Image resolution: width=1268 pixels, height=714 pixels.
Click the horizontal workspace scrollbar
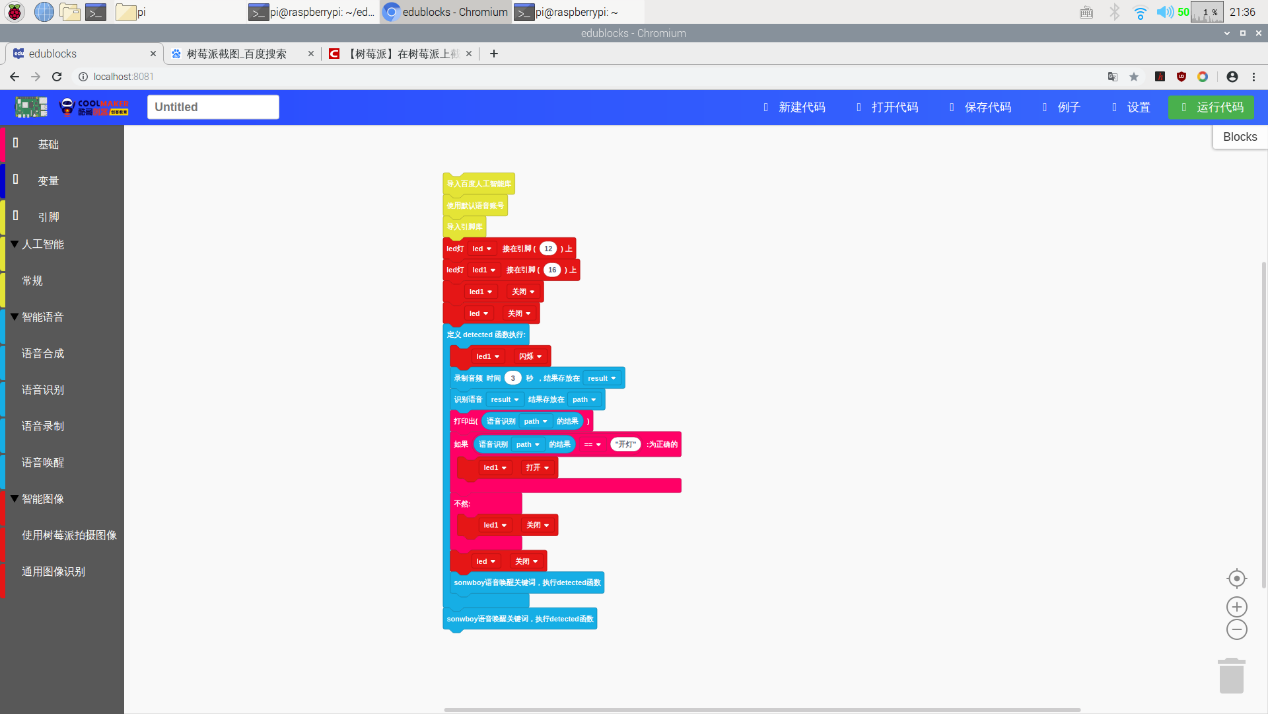tap(762, 710)
